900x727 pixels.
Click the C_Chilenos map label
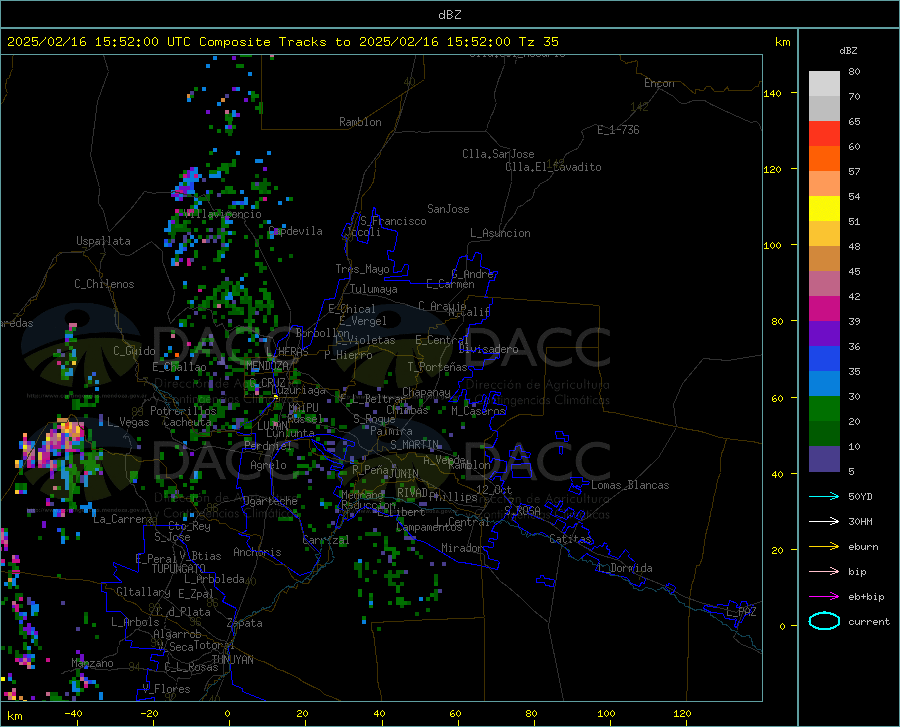click(104, 284)
